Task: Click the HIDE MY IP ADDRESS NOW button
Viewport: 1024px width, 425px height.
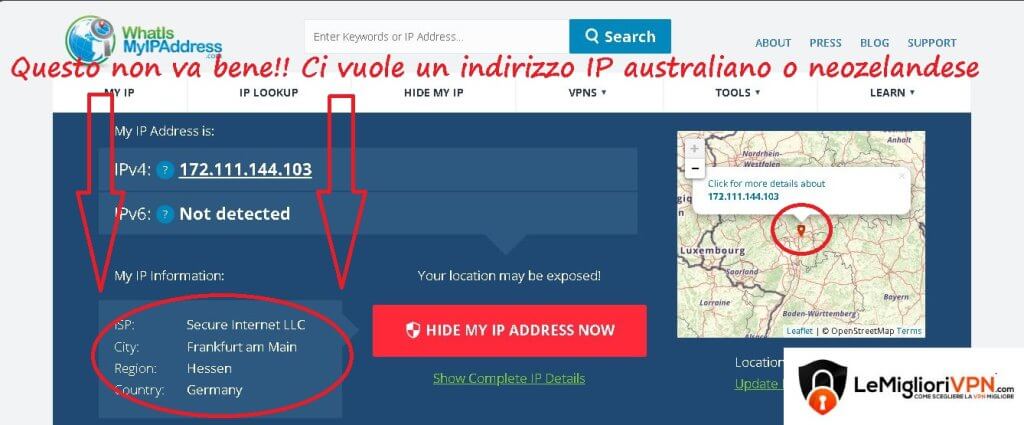Action: (x=509, y=330)
